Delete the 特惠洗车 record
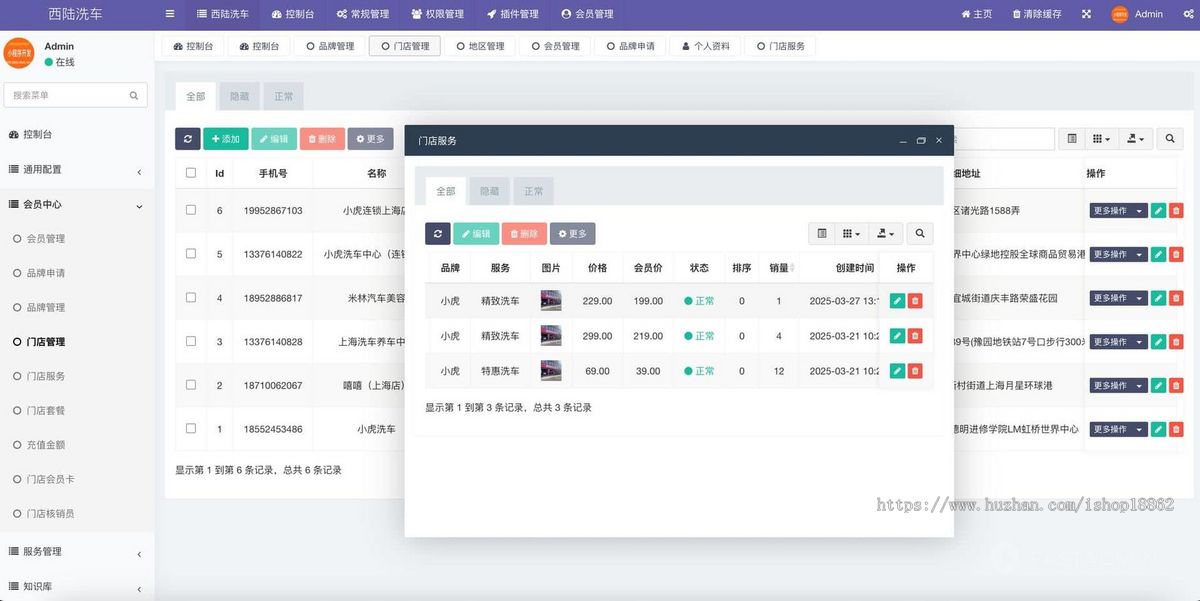The height and width of the screenshot is (601, 1200). [x=915, y=370]
